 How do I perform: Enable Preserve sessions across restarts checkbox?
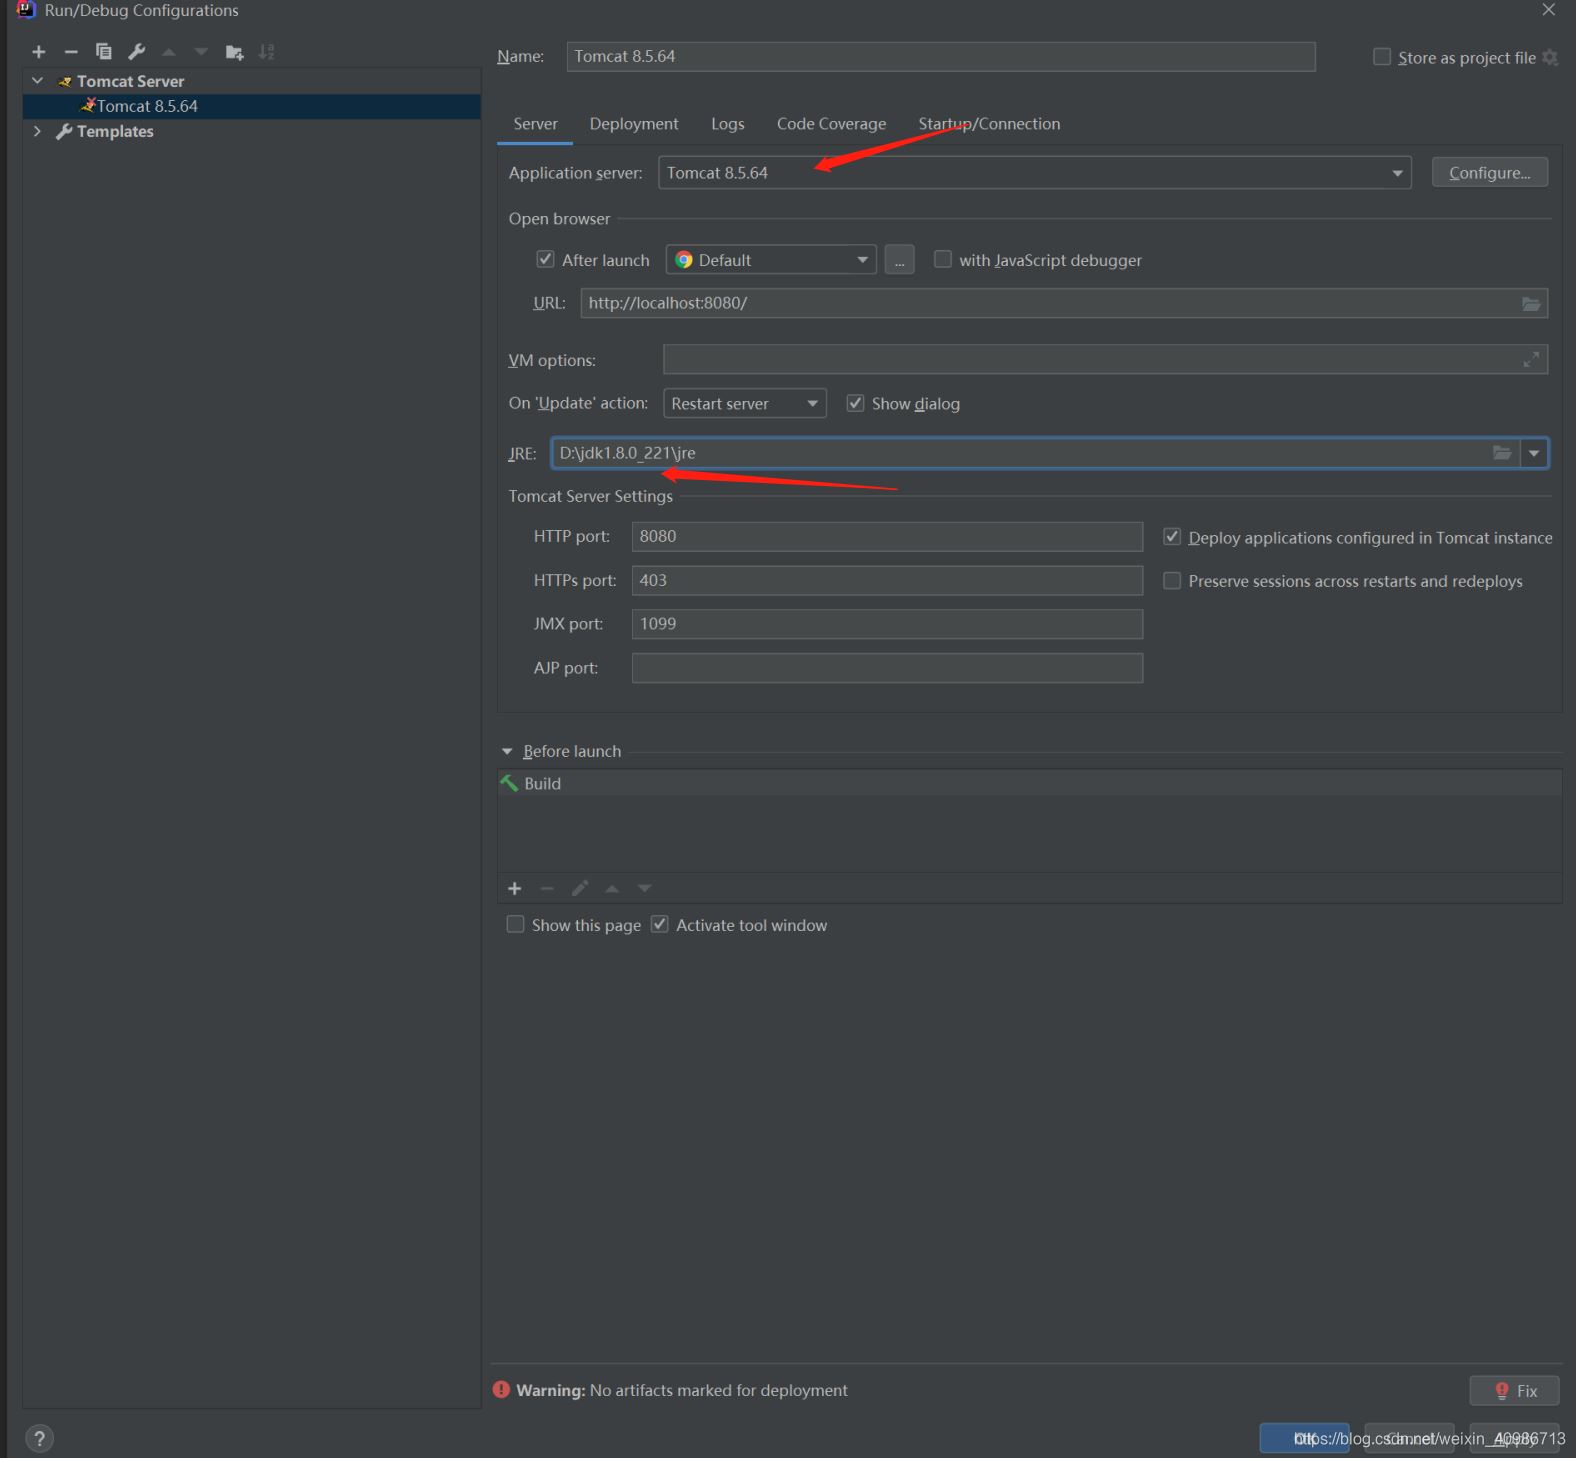(1172, 581)
